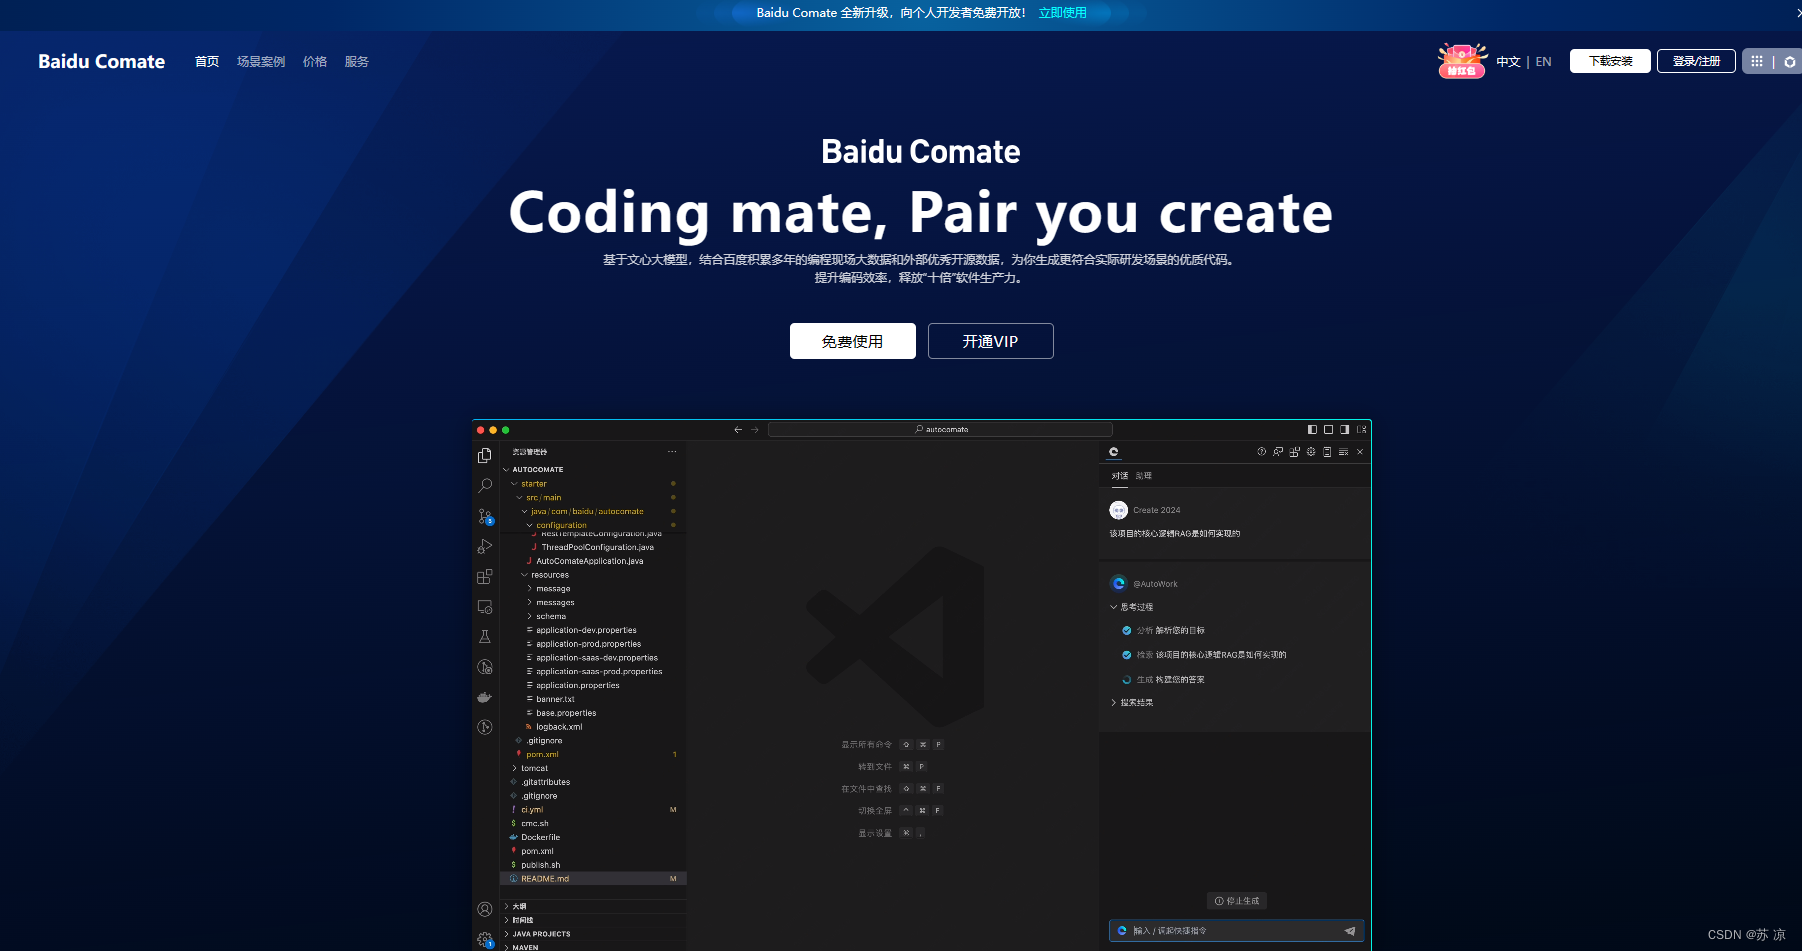Open Search icon in the activity bar
1802x951 pixels.
(485, 486)
